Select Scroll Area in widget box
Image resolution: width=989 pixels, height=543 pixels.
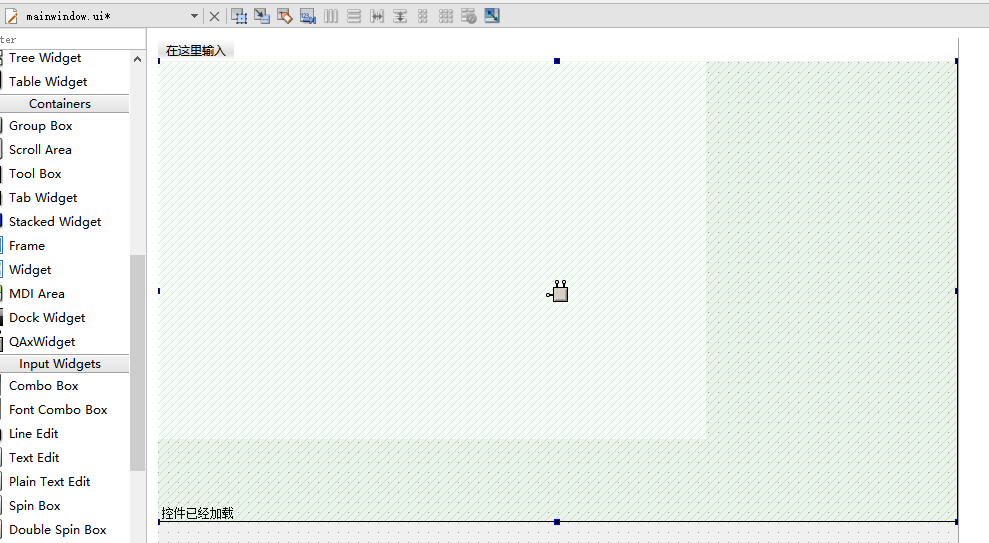[x=40, y=150]
